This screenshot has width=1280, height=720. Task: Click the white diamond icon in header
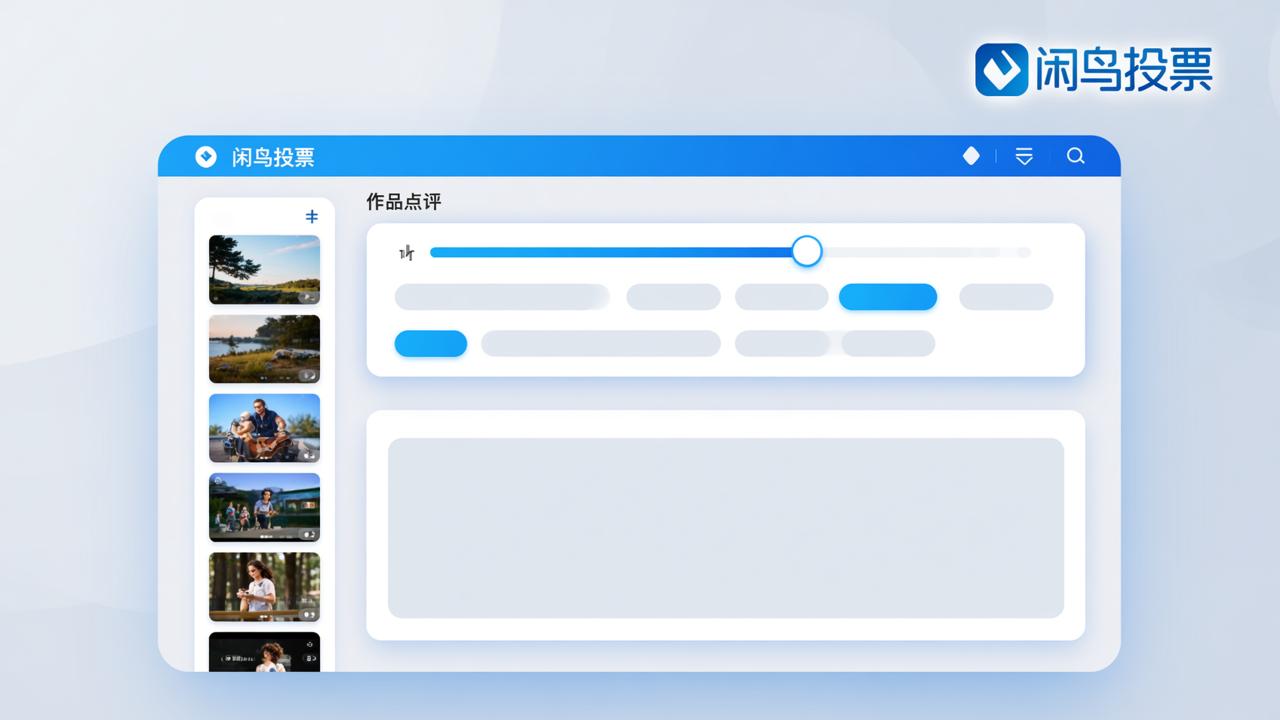(x=971, y=156)
